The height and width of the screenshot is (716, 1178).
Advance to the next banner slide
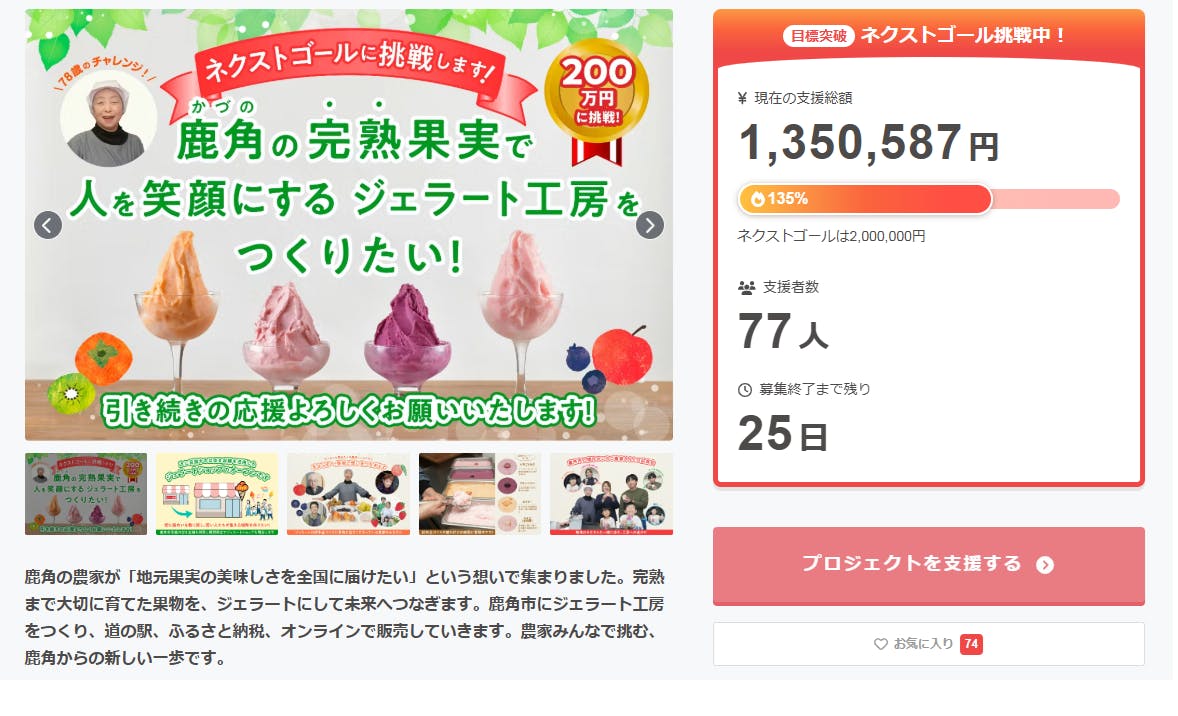click(x=650, y=225)
